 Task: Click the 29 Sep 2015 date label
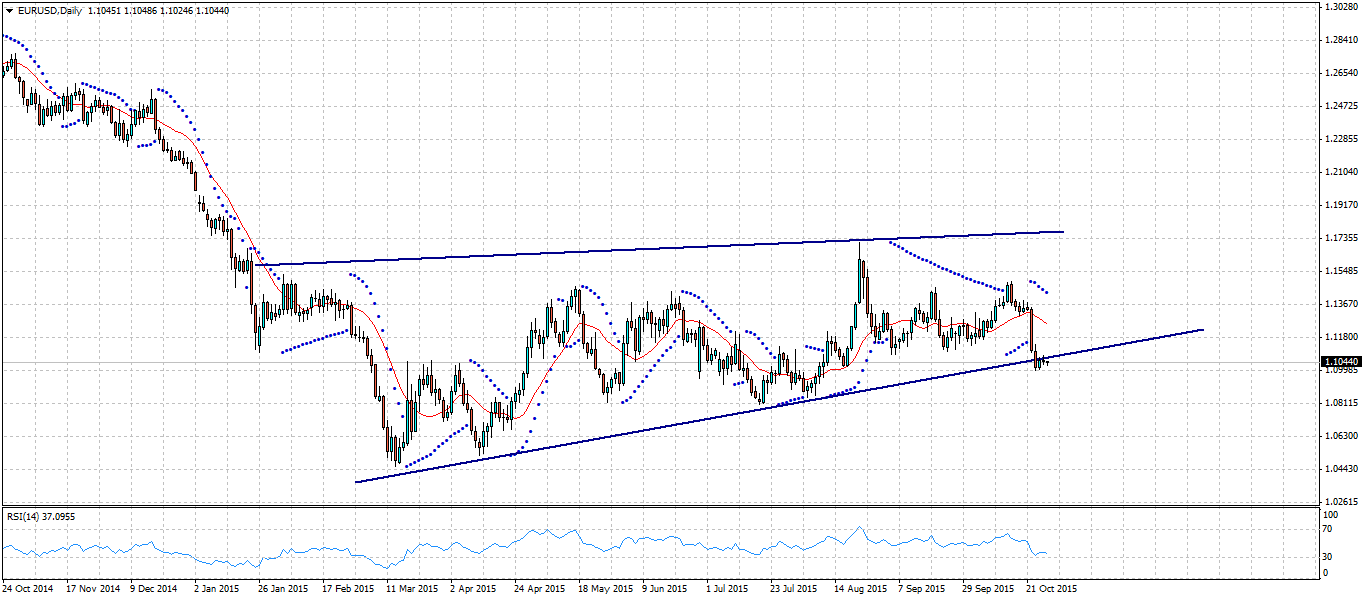(x=987, y=588)
